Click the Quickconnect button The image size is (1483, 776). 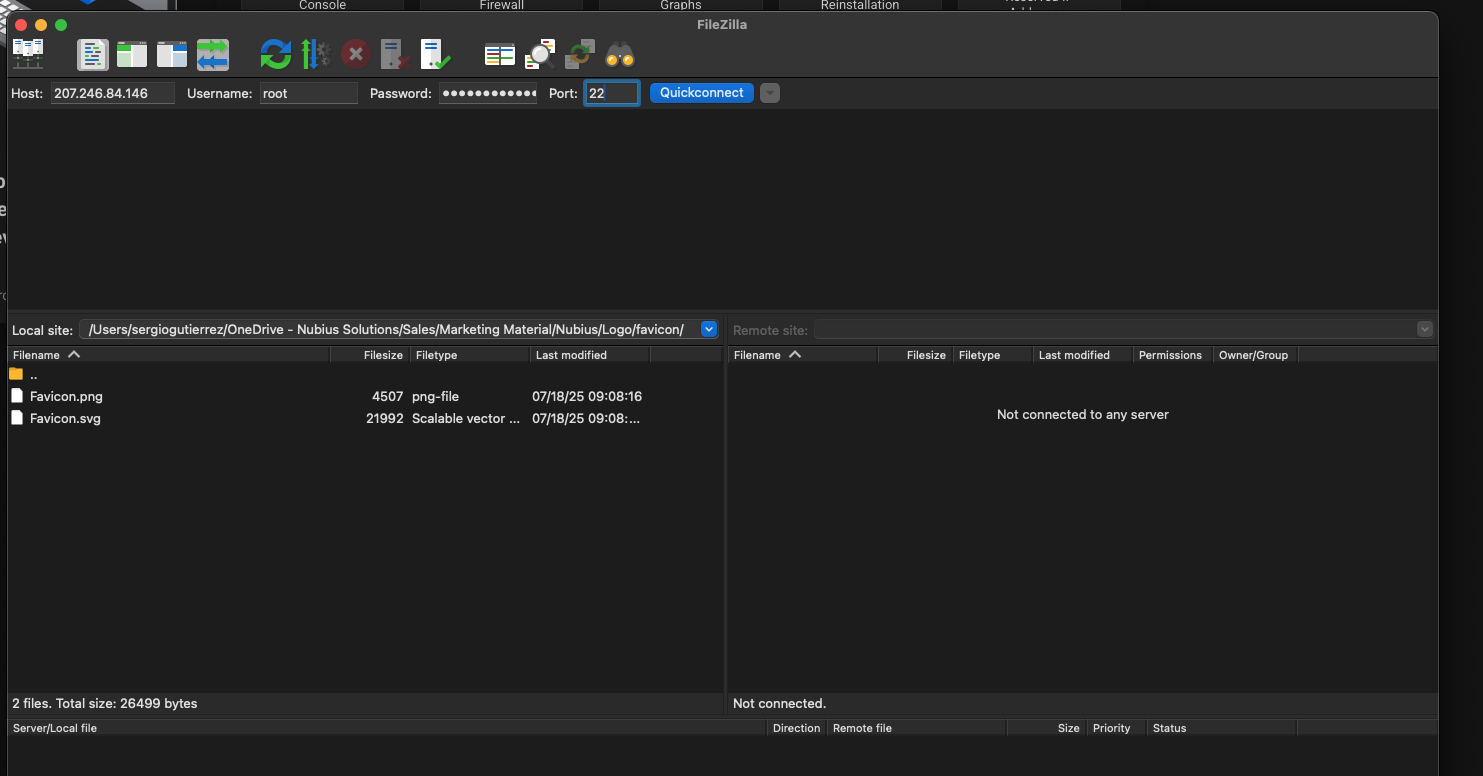pos(701,93)
